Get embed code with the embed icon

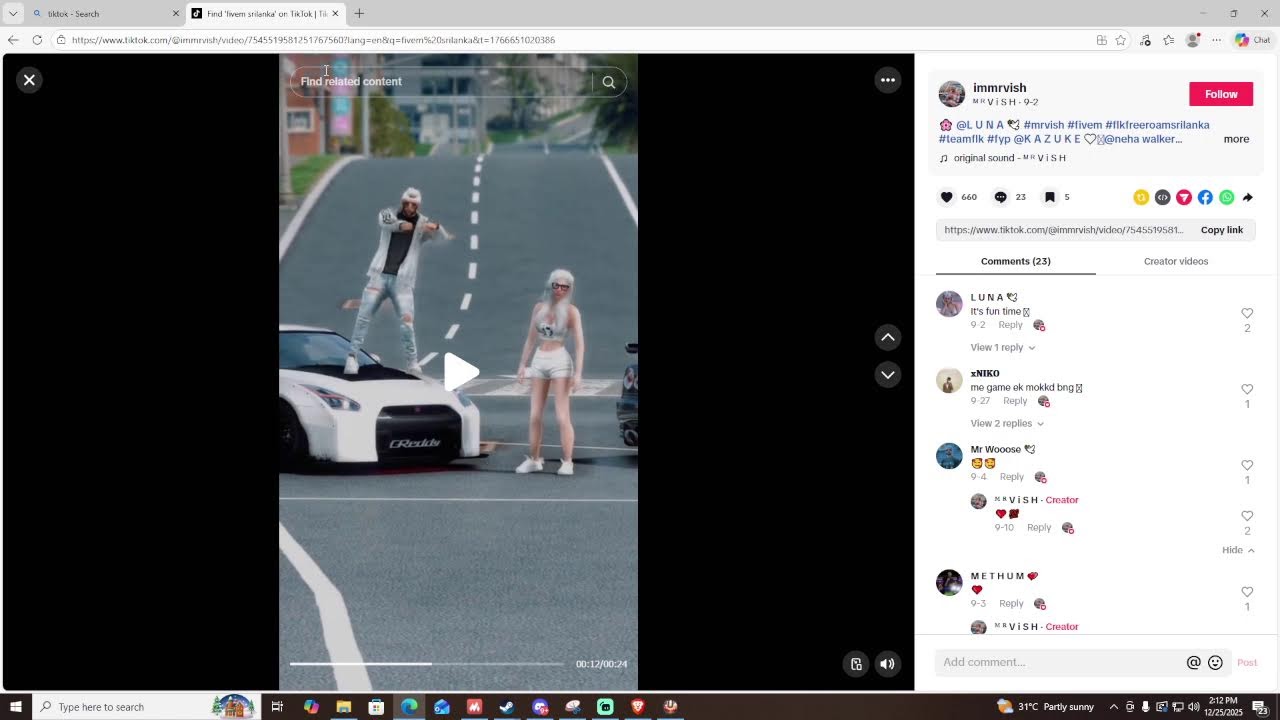[1162, 197]
